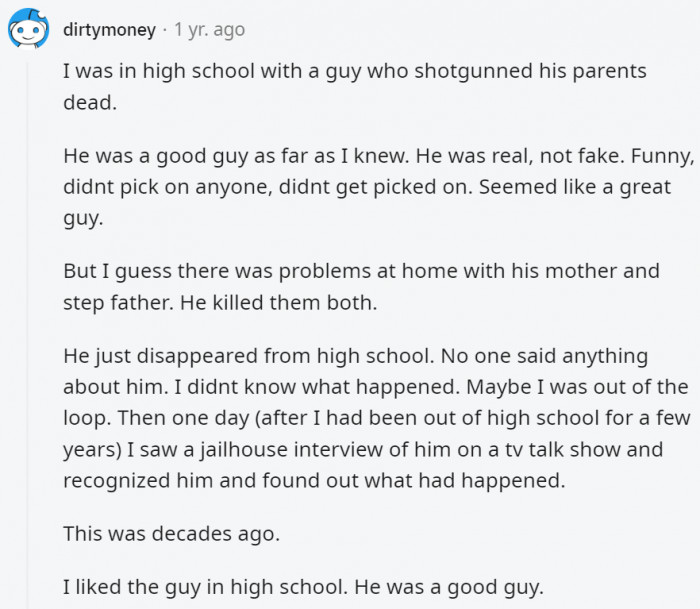The height and width of the screenshot is (609, 700).
Task: Click the word 'recognized' in the comment
Action: pos(117,481)
